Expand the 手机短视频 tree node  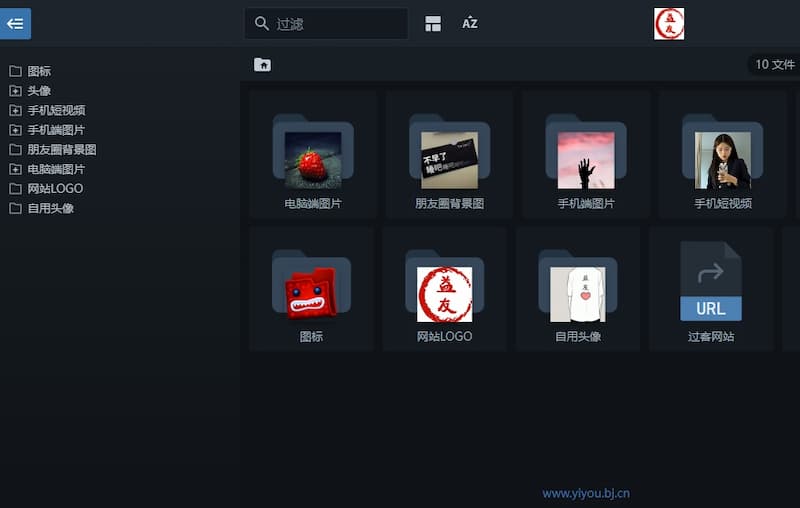coord(15,111)
